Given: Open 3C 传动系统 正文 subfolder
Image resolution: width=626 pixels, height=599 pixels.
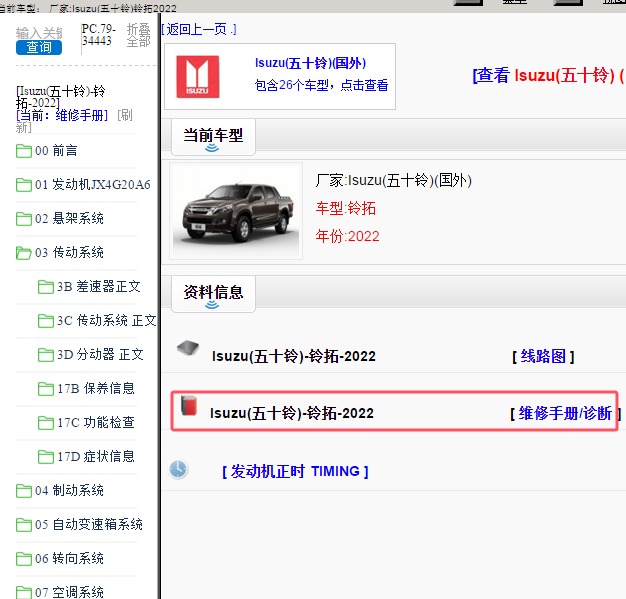Looking at the screenshot, I should point(107,320).
